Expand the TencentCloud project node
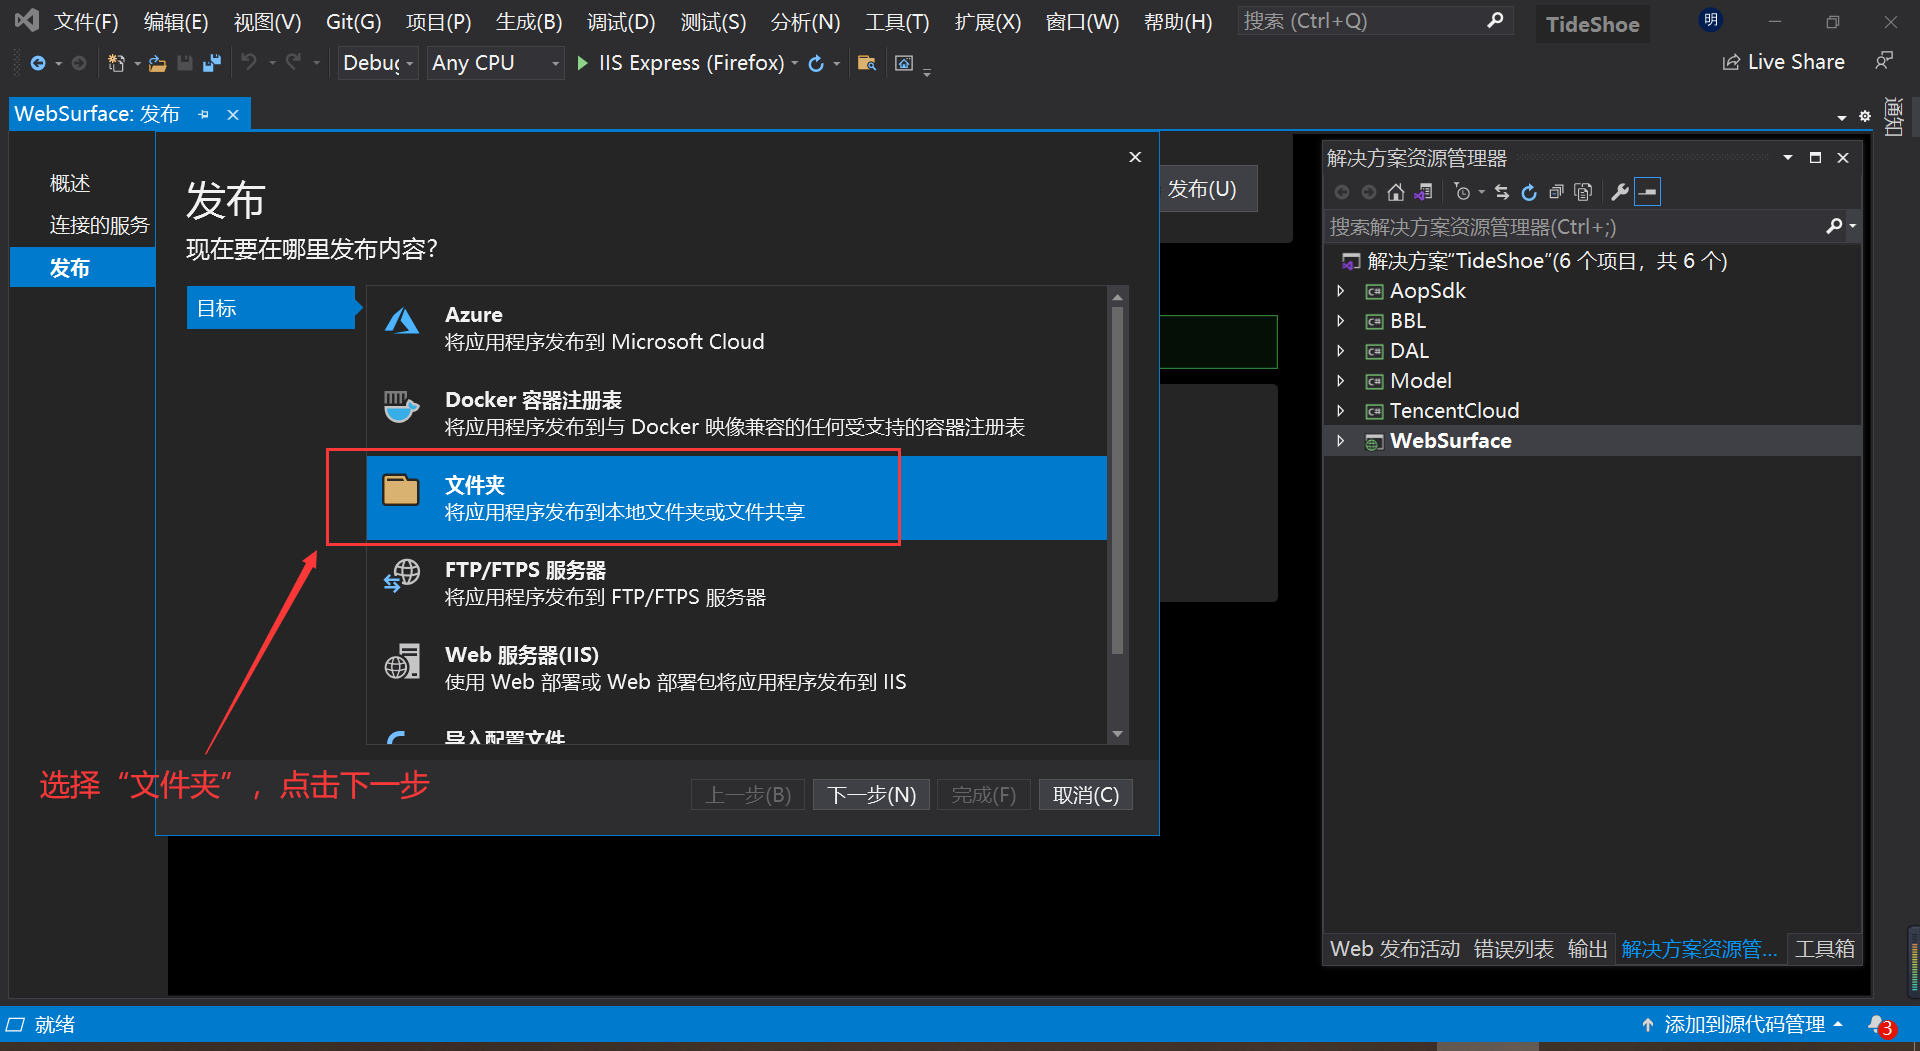The width and height of the screenshot is (1920, 1051). point(1341,411)
